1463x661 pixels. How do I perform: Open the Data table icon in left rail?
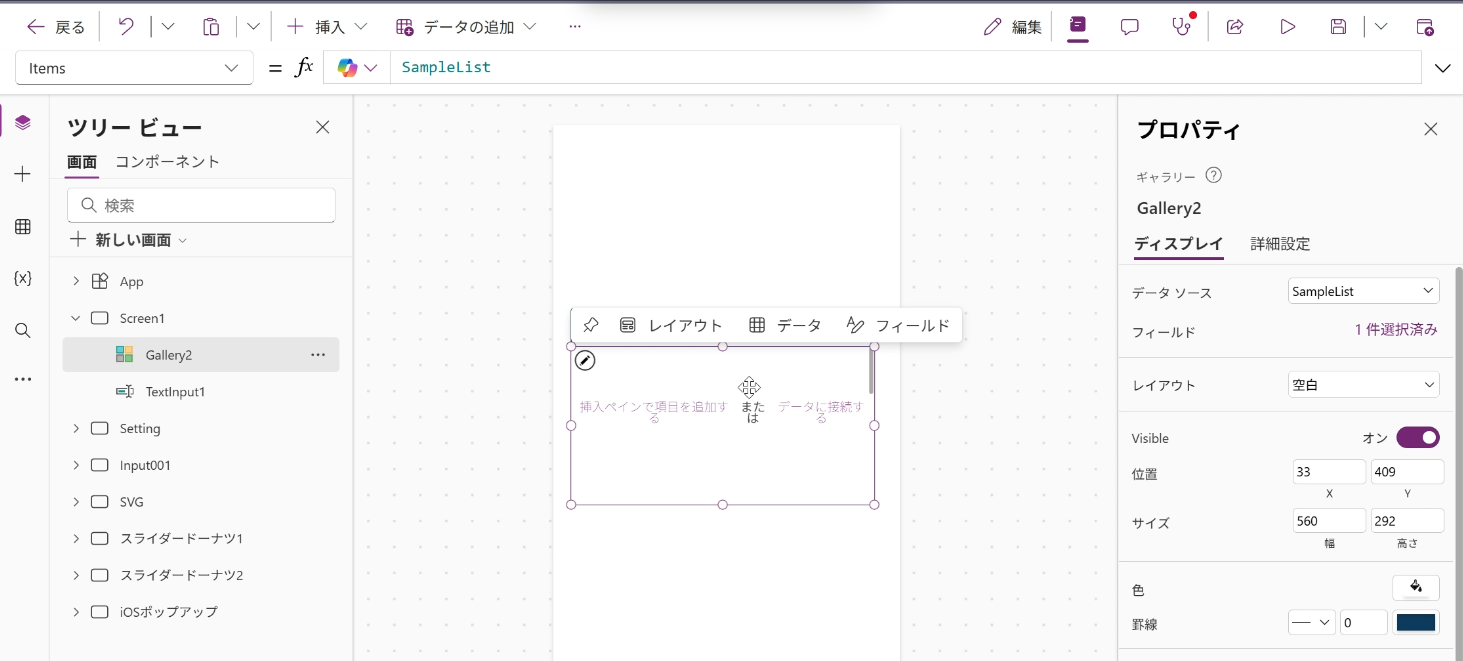23,226
